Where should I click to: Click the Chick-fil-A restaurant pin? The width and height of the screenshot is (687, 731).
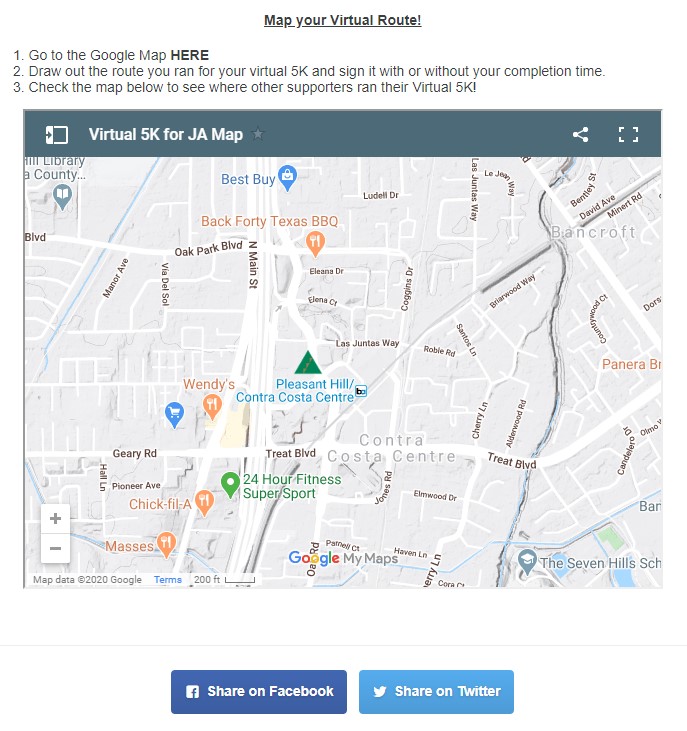[x=204, y=503]
